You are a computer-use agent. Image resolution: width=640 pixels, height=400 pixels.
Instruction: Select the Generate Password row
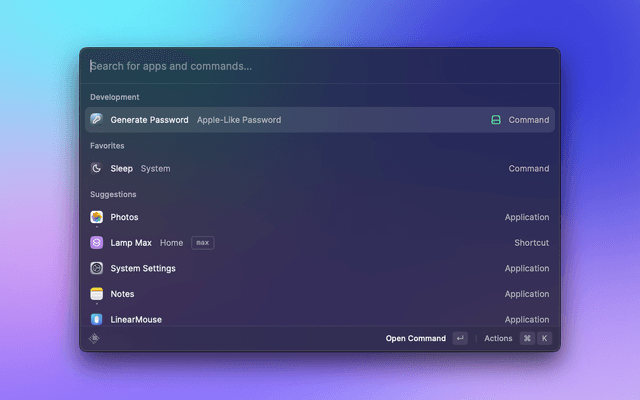(300, 120)
